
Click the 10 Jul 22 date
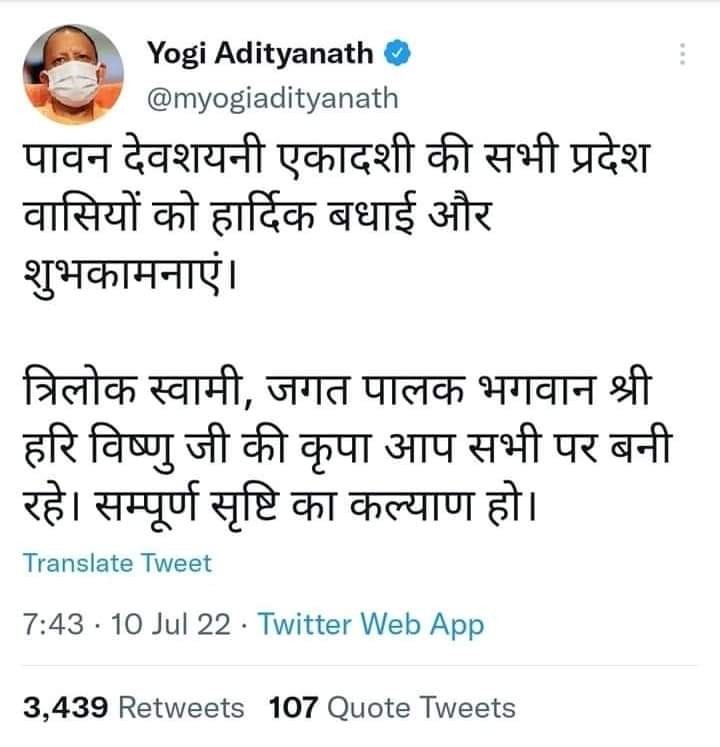click(171, 624)
